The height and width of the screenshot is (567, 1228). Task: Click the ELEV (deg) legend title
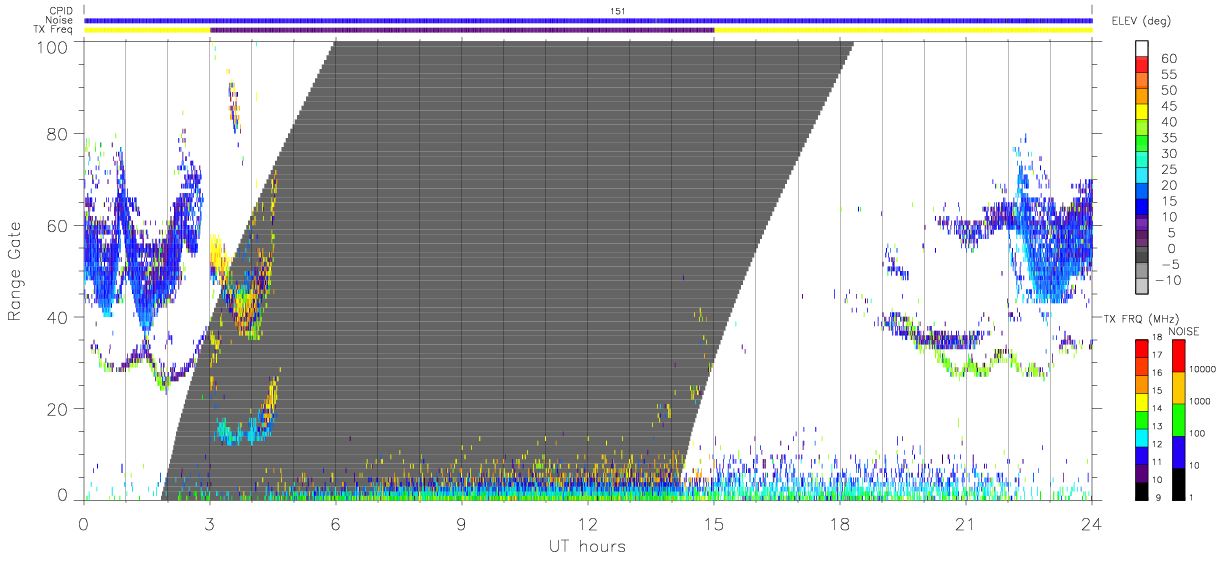(x=1141, y=21)
